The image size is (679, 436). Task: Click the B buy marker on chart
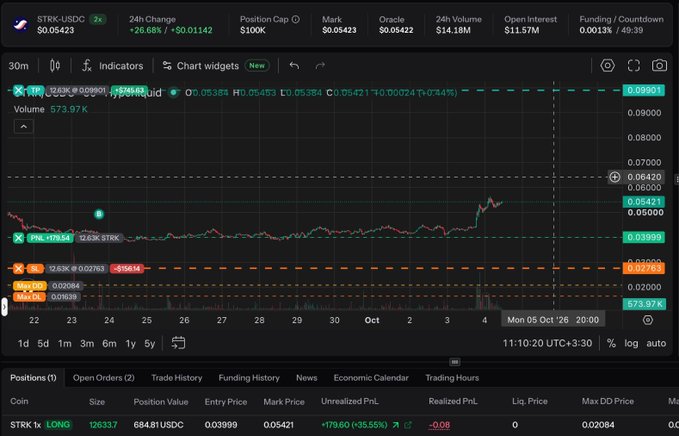point(99,214)
